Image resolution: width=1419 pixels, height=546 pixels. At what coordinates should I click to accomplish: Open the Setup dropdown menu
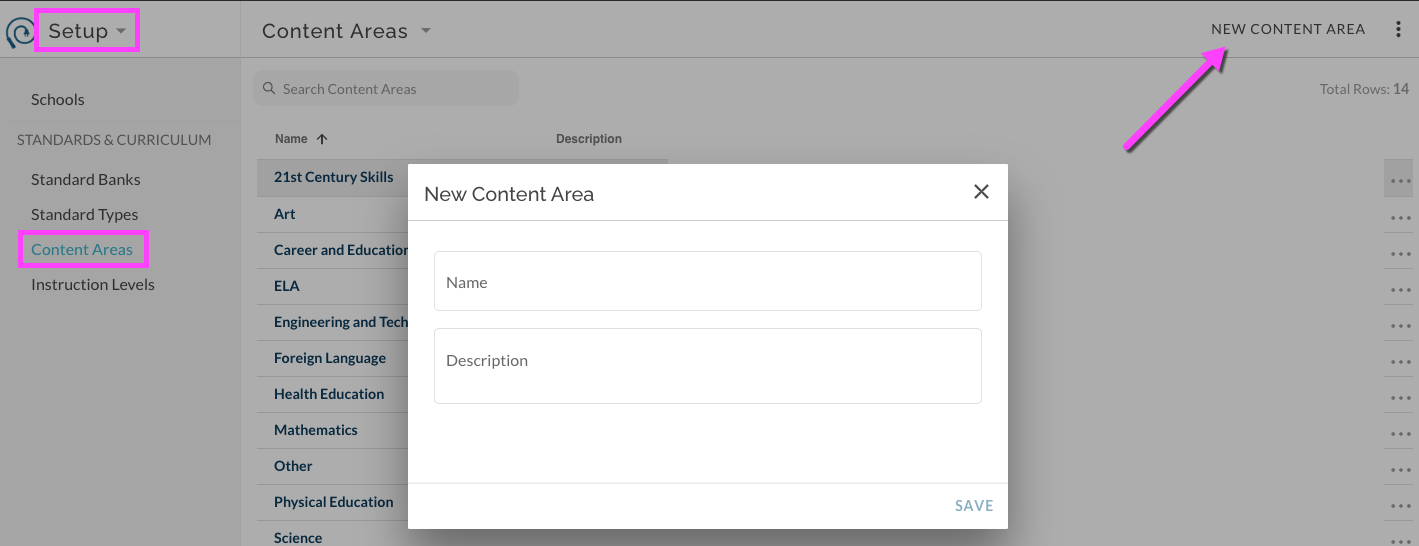point(87,31)
